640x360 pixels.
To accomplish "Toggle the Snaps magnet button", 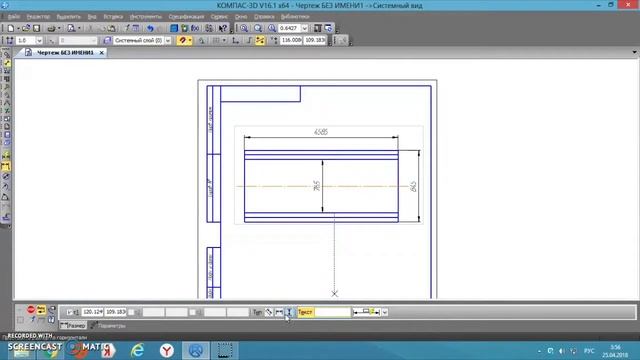I will 182,40.
